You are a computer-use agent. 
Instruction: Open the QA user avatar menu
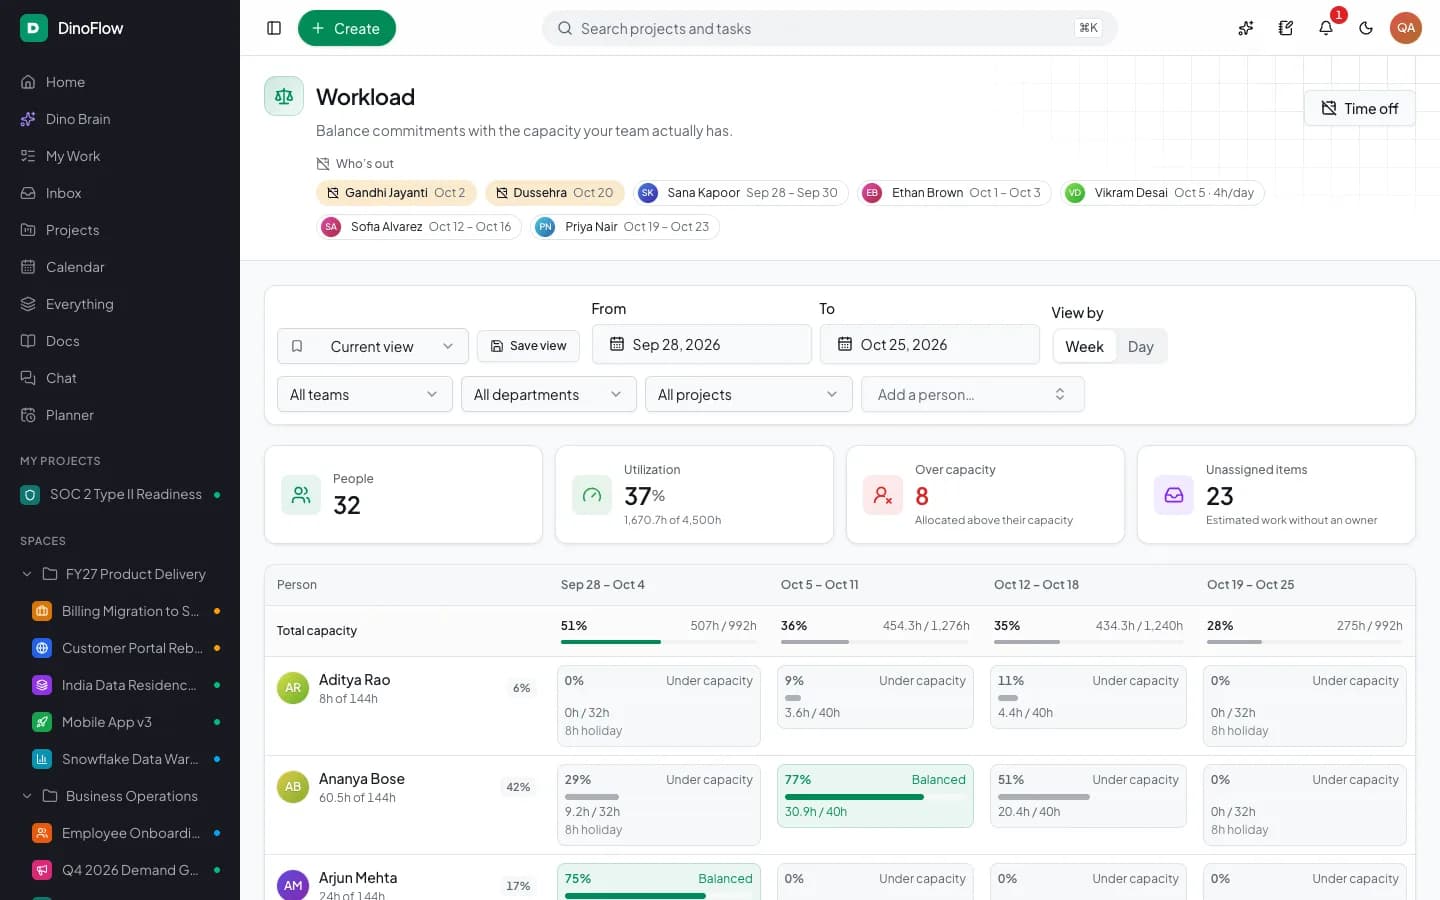(1406, 28)
